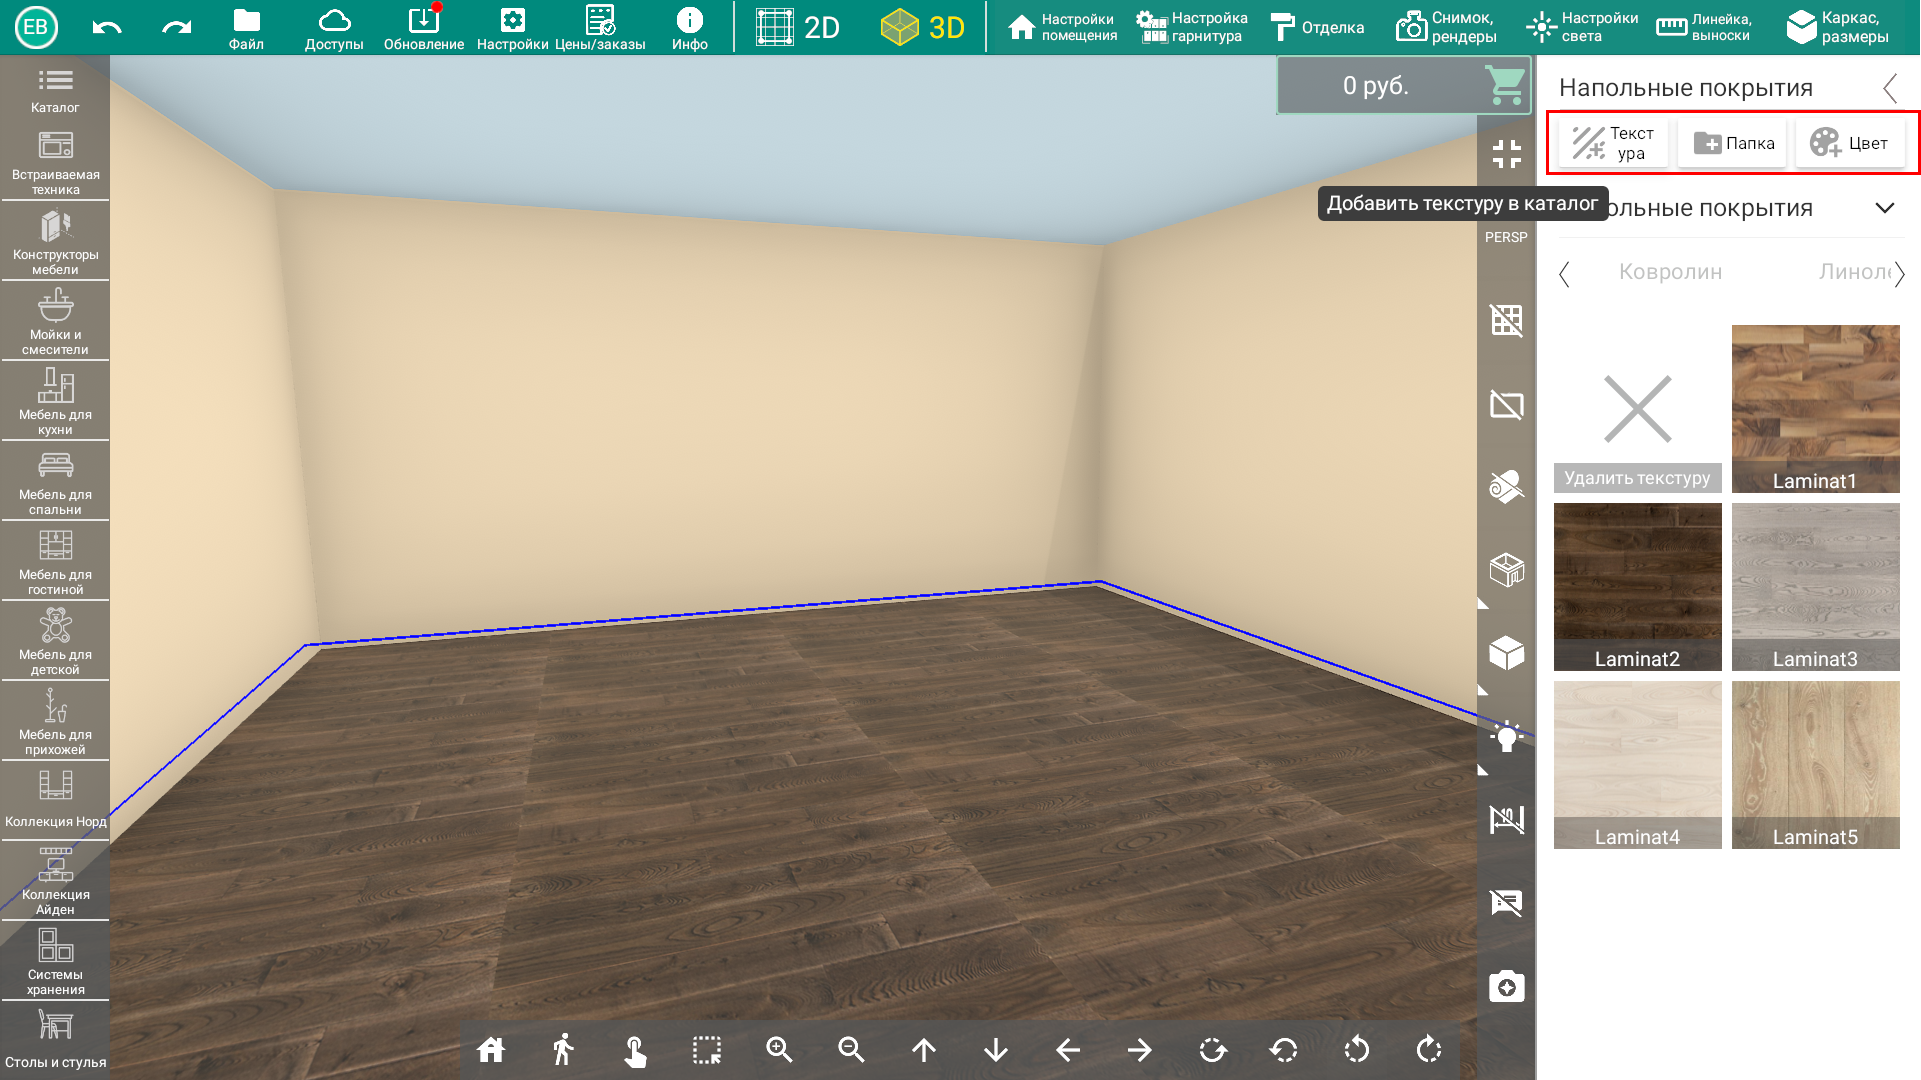This screenshot has height=1080, width=1921.
Task: Enable walking person mode
Action: (563, 1050)
